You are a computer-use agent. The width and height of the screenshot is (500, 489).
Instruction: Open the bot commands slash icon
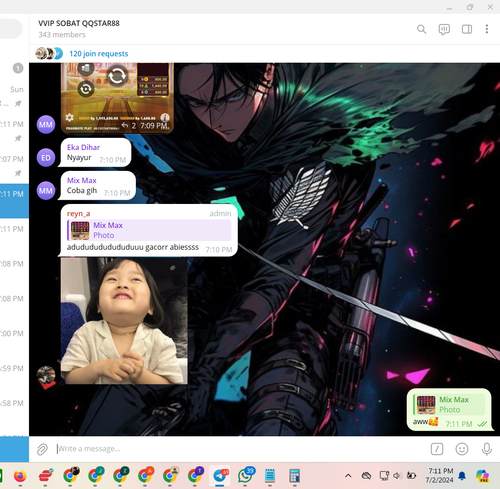(437, 449)
